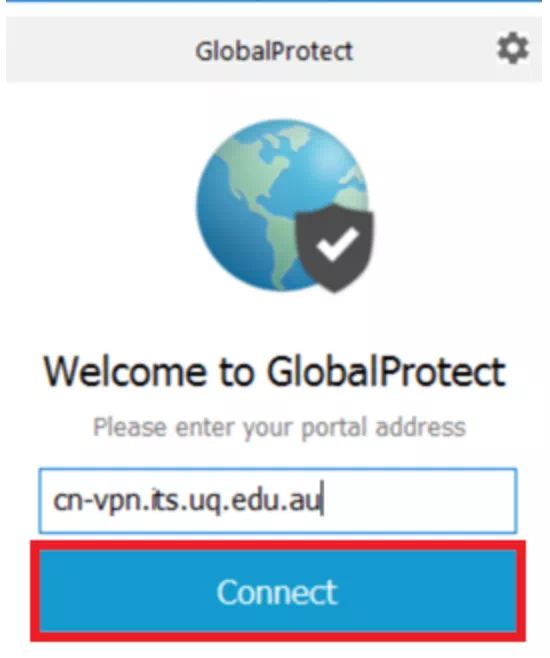The width and height of the screenshot is (550, 658).
Task: Open the settings gear menu
Action: 512,49
